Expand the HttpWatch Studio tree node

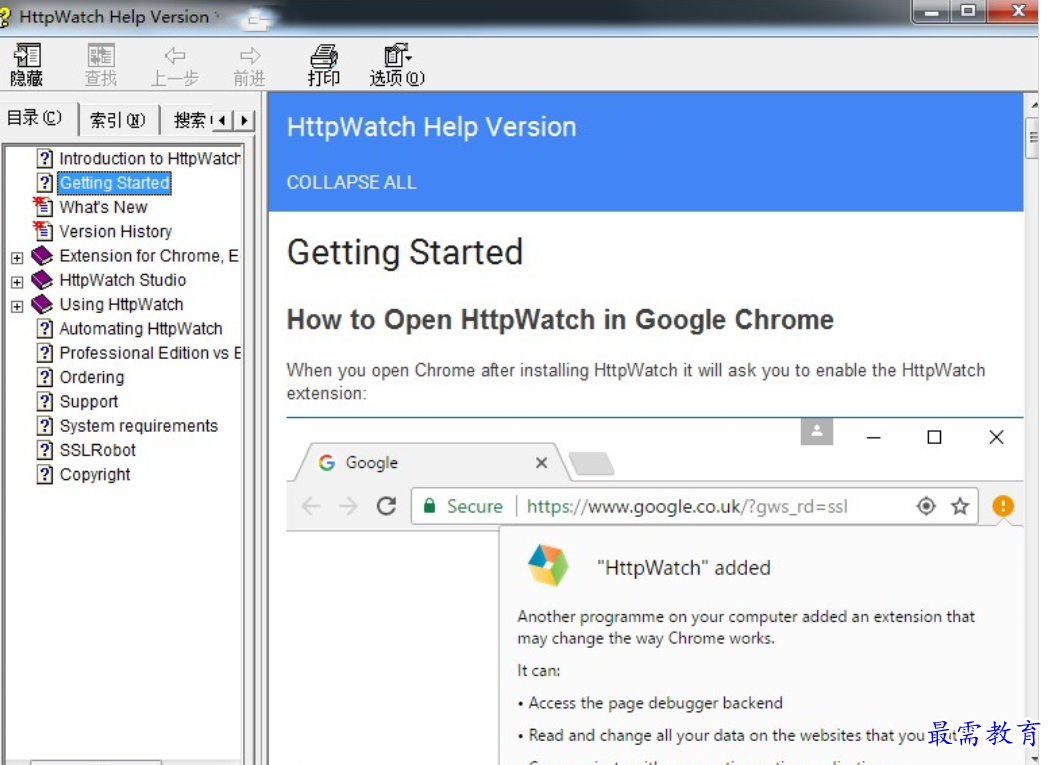pyautogui.click(x=17, y=282)
